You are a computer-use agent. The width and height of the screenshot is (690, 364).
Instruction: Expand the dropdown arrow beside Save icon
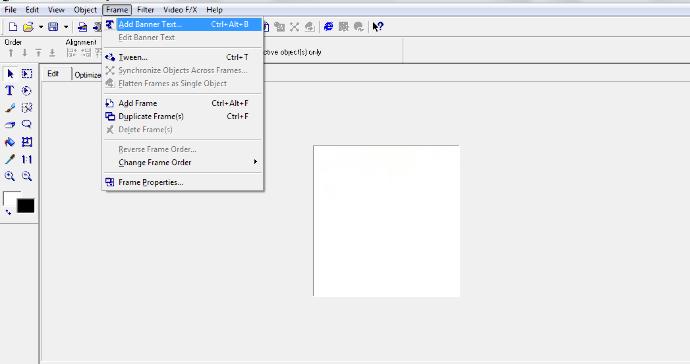(66, 27)
